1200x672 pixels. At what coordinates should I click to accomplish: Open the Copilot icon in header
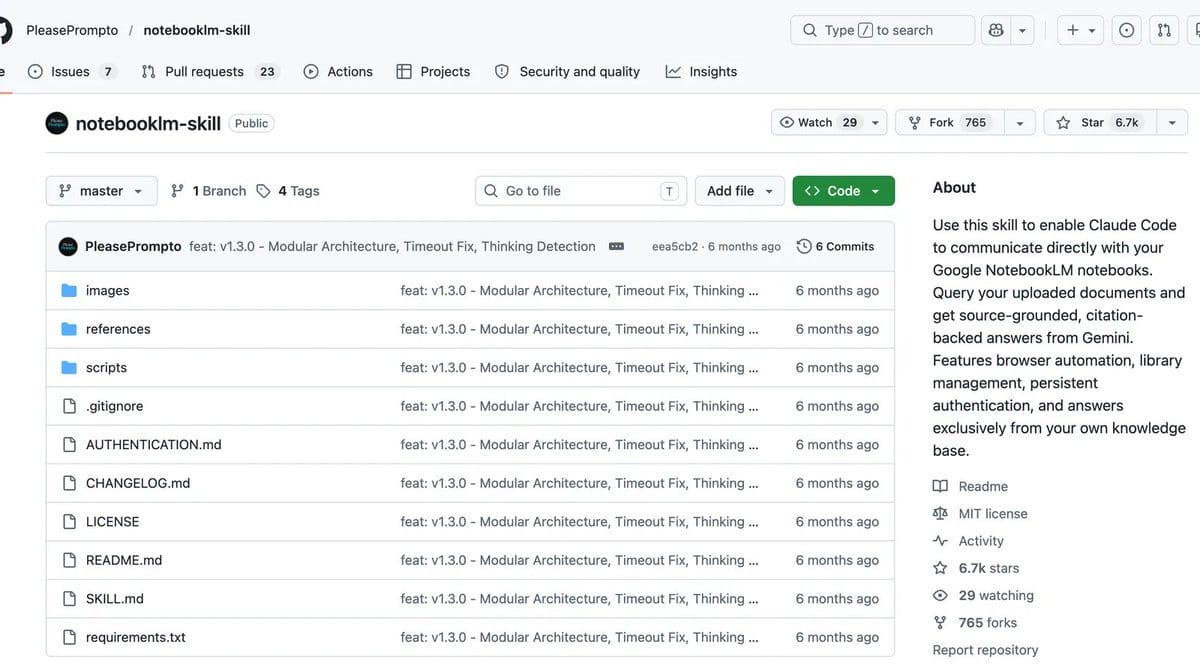(x=996, y=30)
